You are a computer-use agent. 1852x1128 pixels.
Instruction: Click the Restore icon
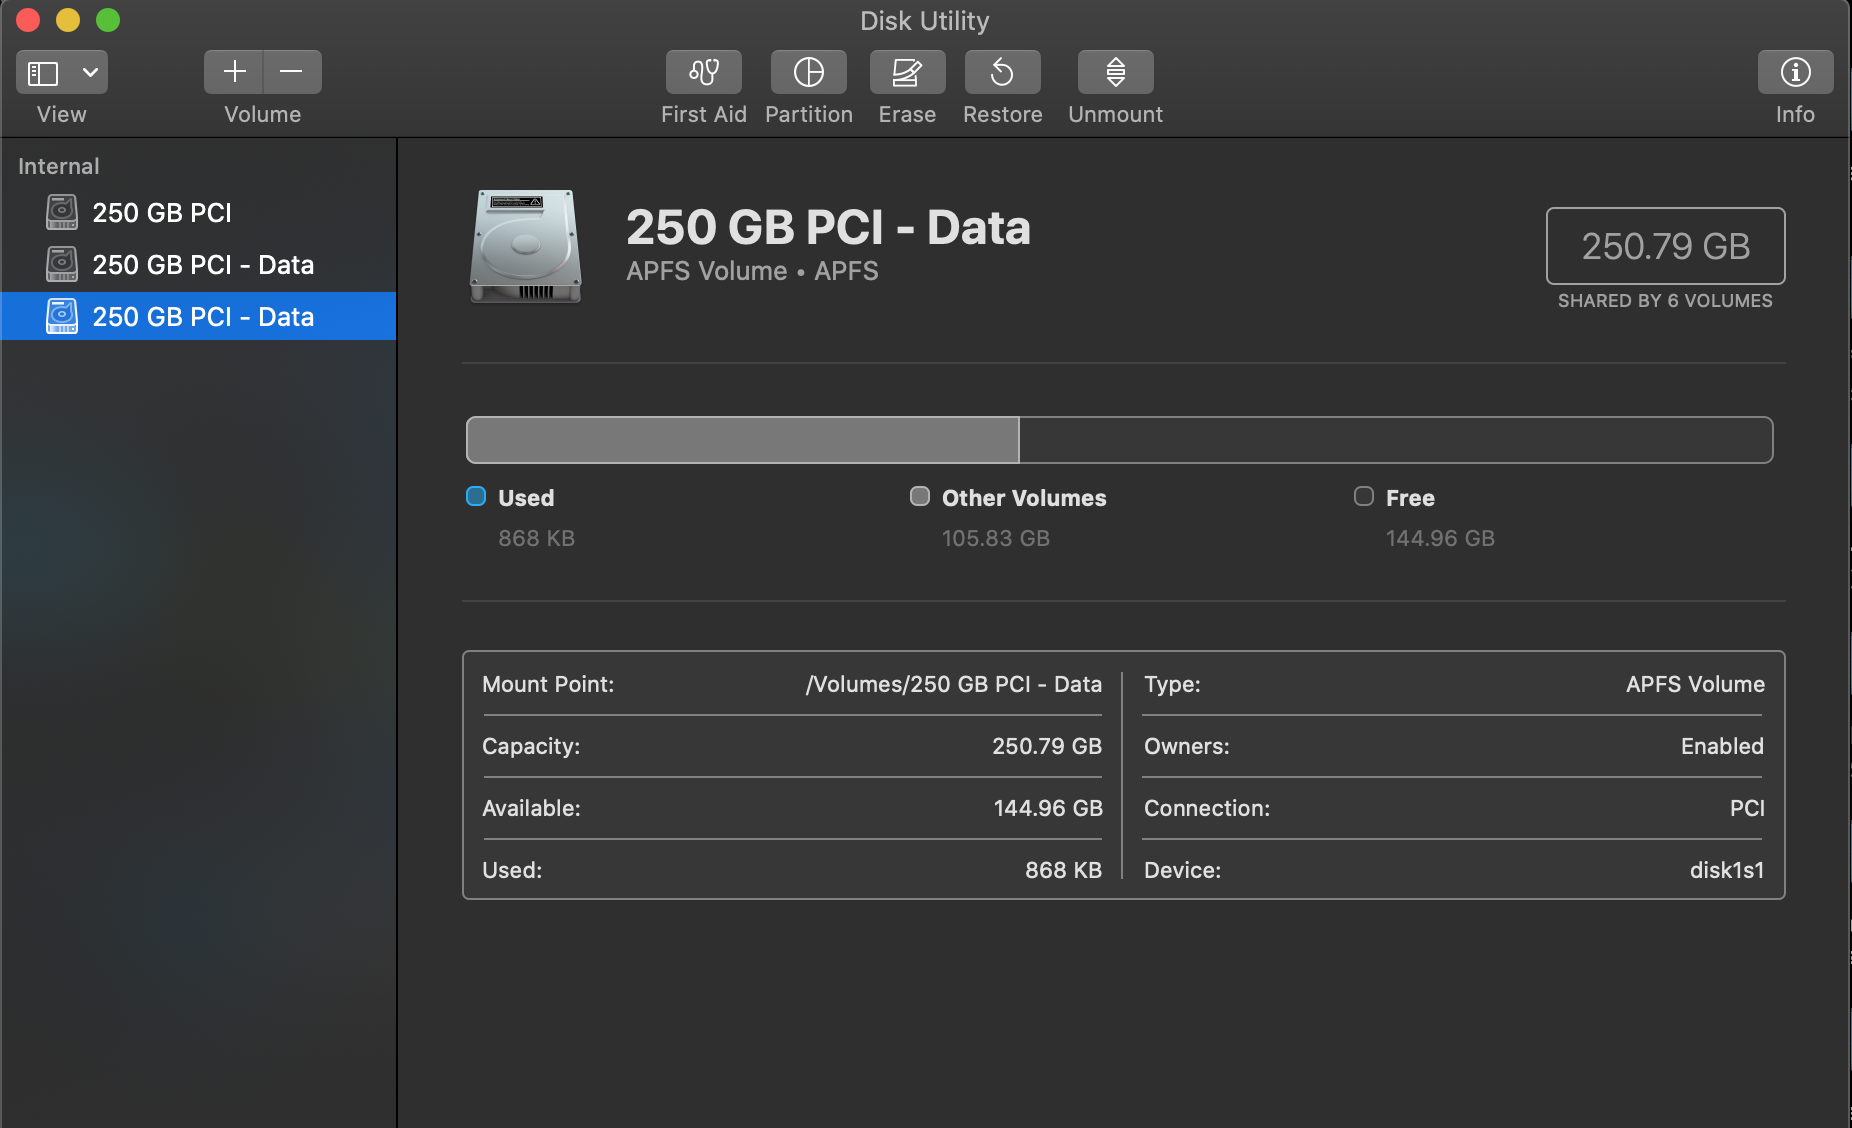click(1002, 72)
